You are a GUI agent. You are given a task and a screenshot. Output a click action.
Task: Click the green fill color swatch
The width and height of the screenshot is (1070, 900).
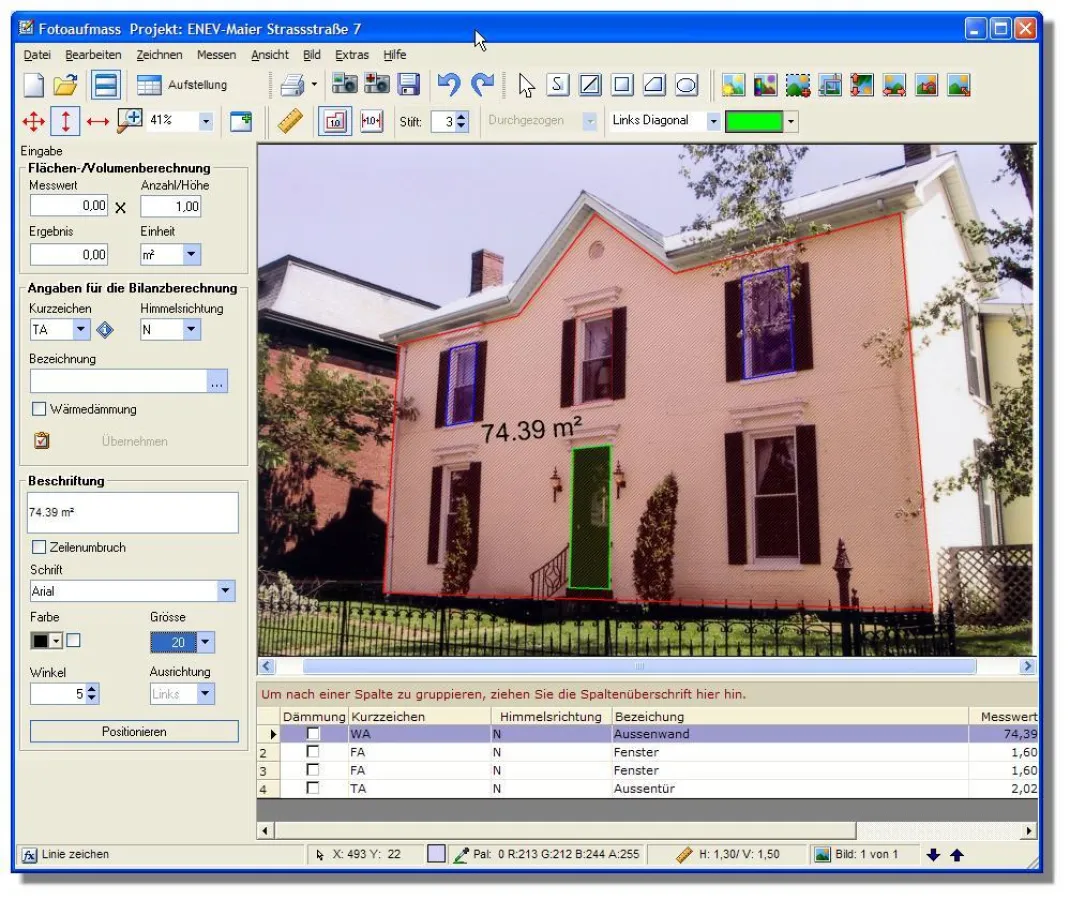click(x=754, y=121)
